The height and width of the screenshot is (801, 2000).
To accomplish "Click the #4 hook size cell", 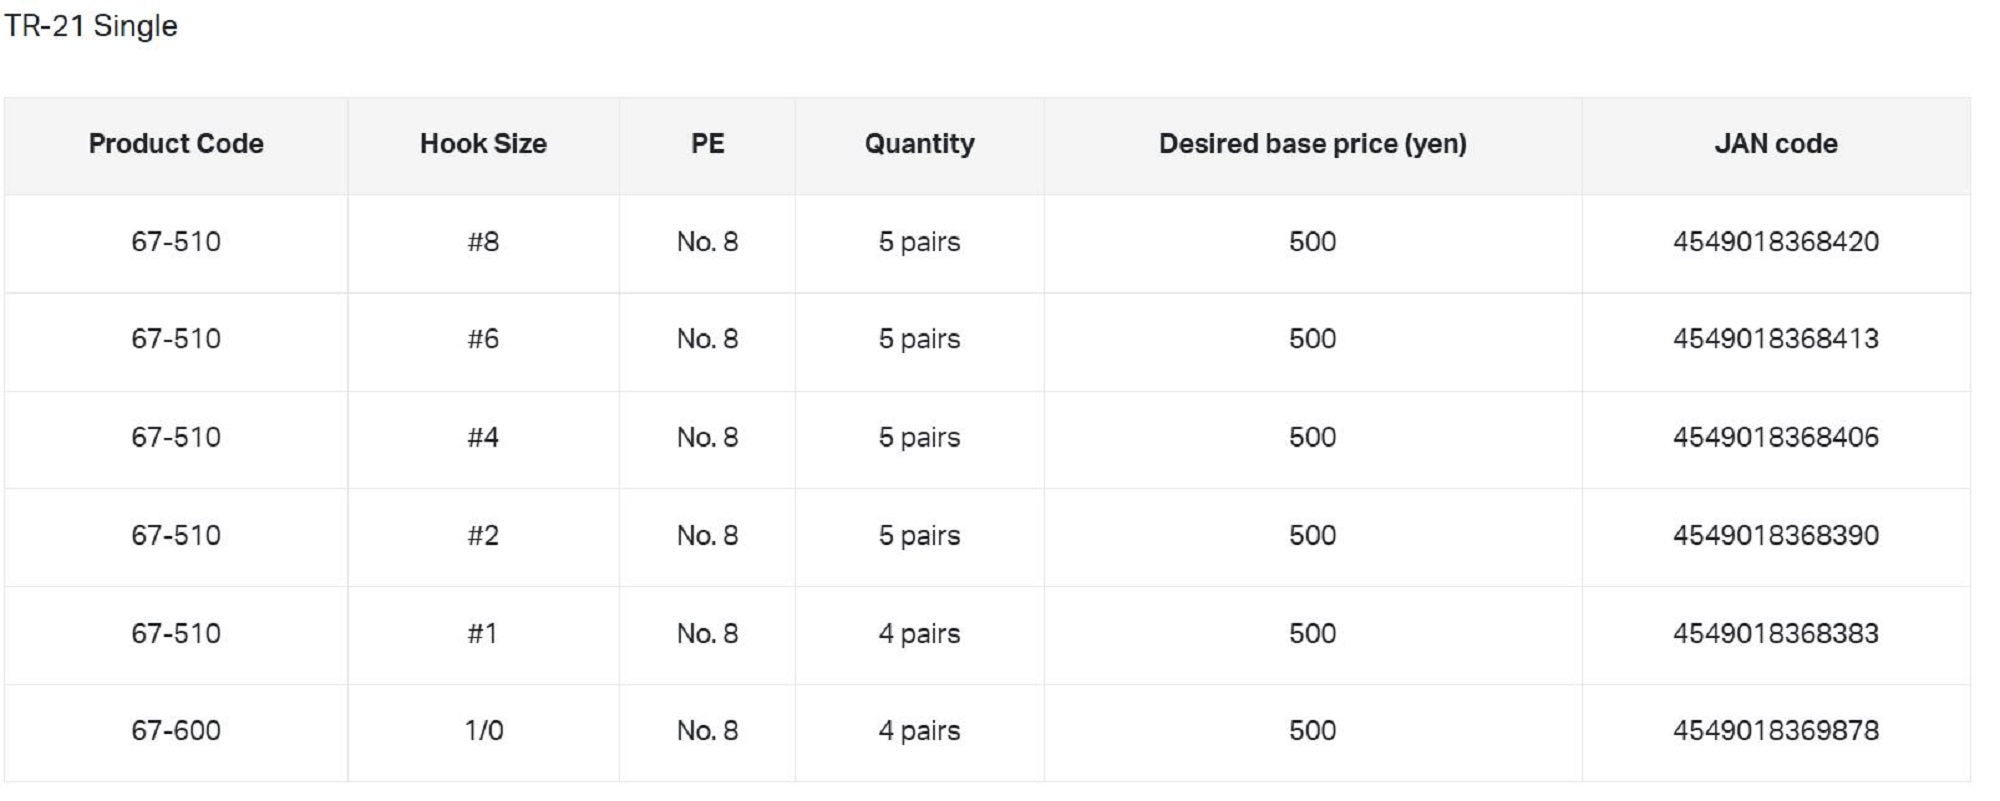I will point(483,437).
